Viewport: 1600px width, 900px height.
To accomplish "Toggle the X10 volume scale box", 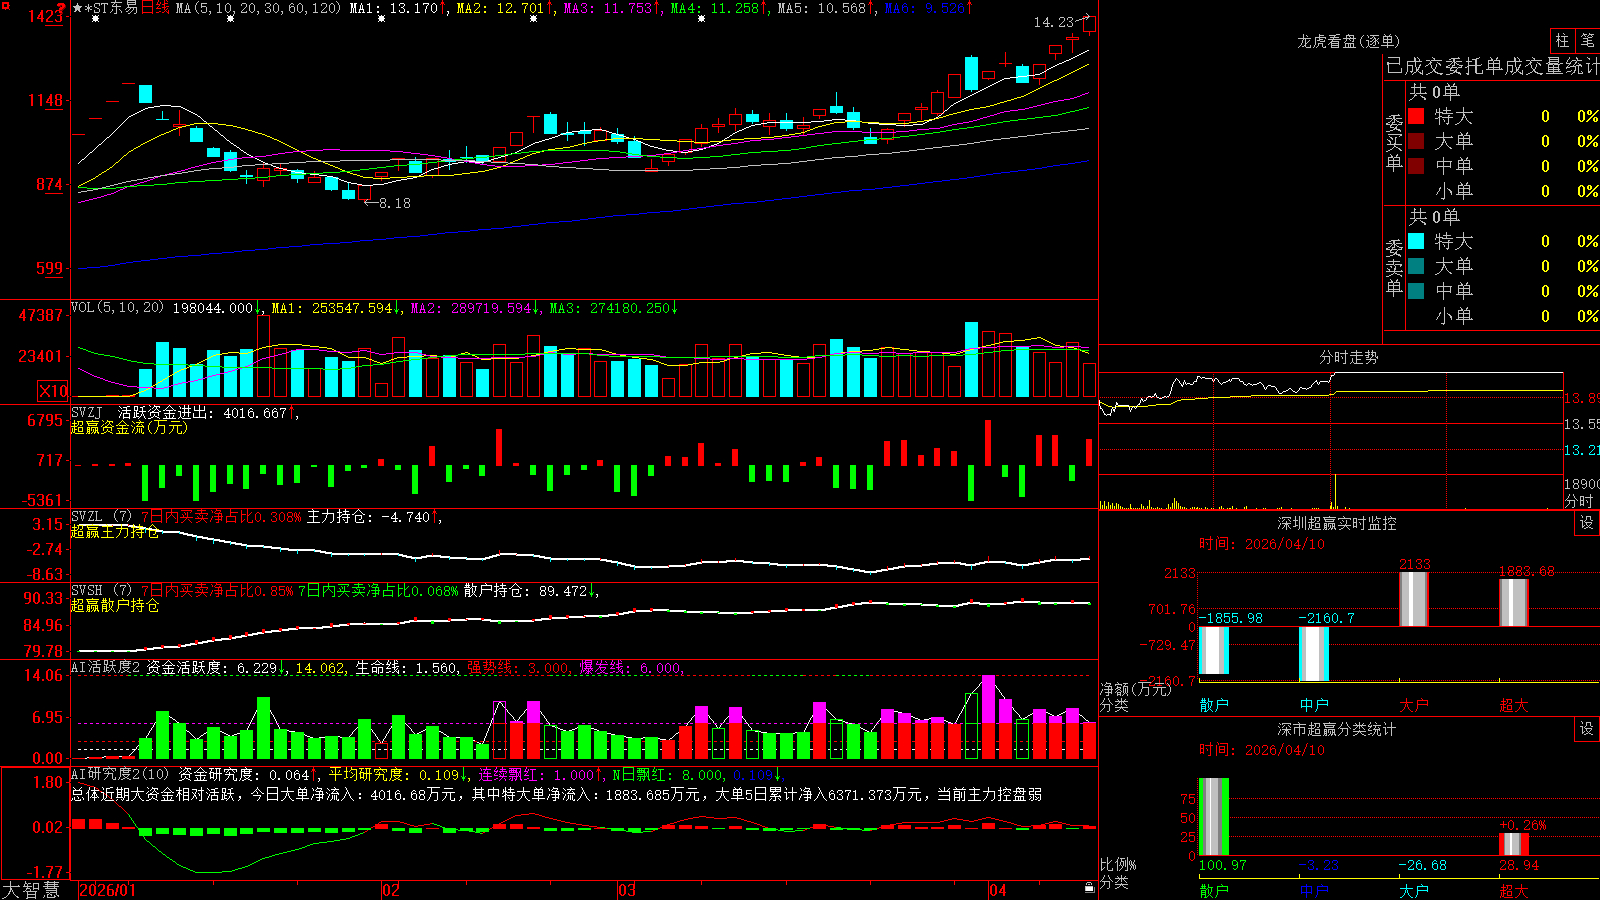I will point(53,391).
